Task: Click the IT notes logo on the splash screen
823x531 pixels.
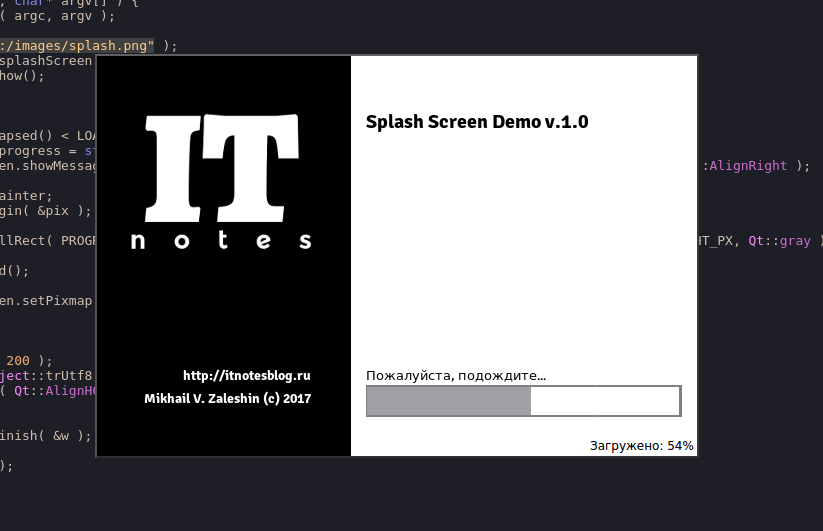Action: pos(221,181)
